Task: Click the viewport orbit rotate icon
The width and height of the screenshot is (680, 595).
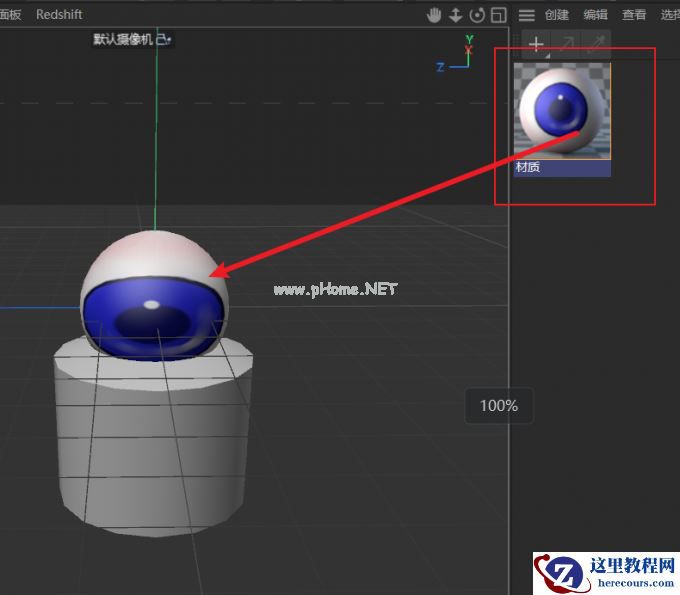Action: [477, 15]
